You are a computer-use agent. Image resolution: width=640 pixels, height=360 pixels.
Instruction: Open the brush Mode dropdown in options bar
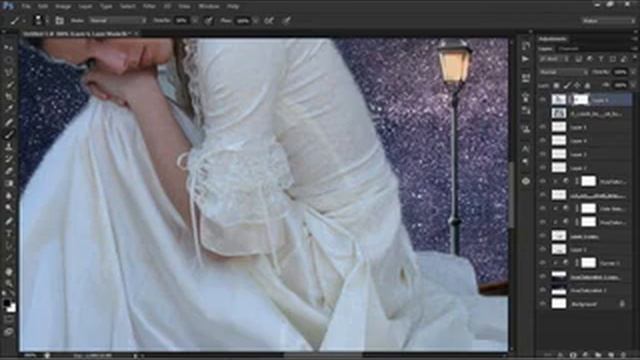(118, 20)
